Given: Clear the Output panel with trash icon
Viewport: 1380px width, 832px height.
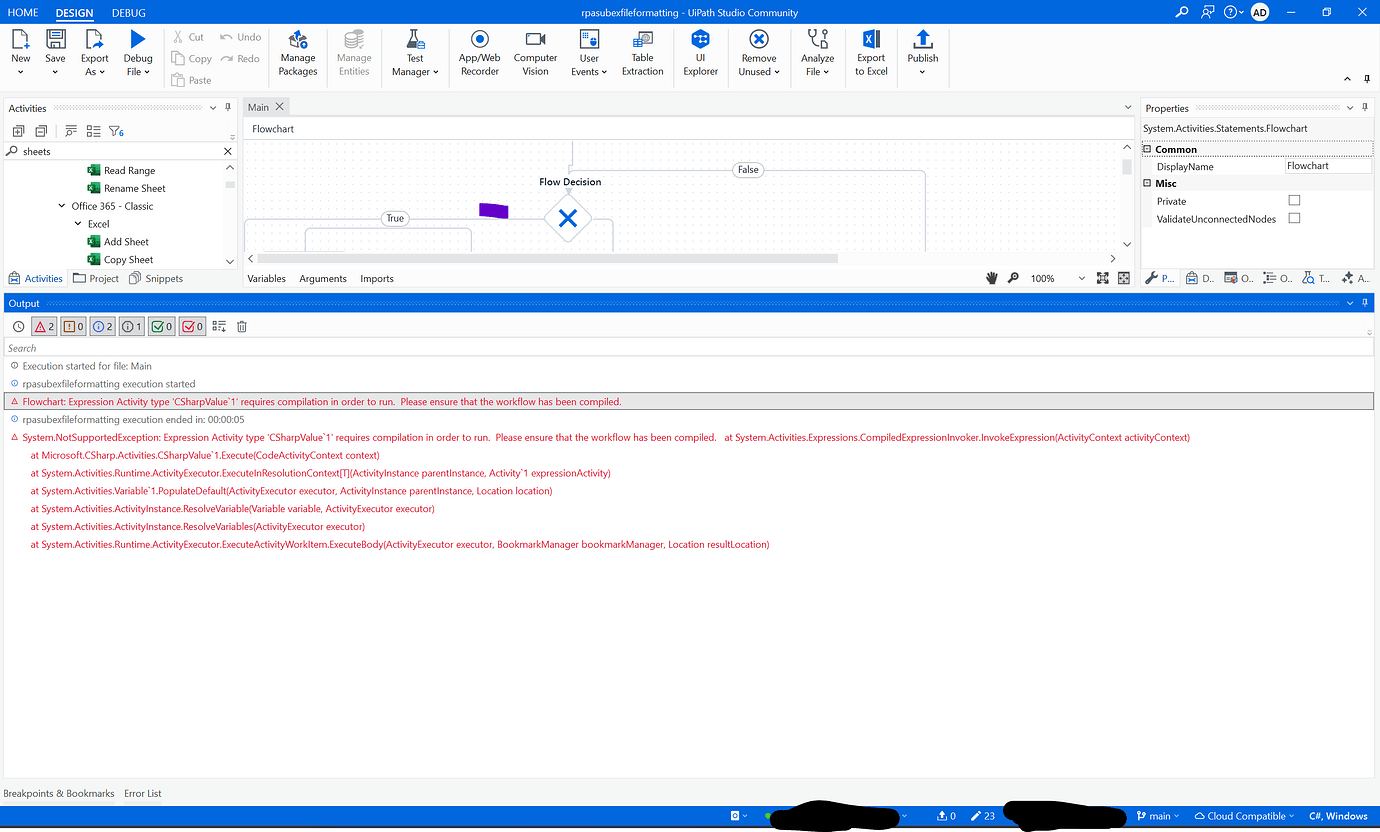Looking at the screenshot, I should coord(240,326).
